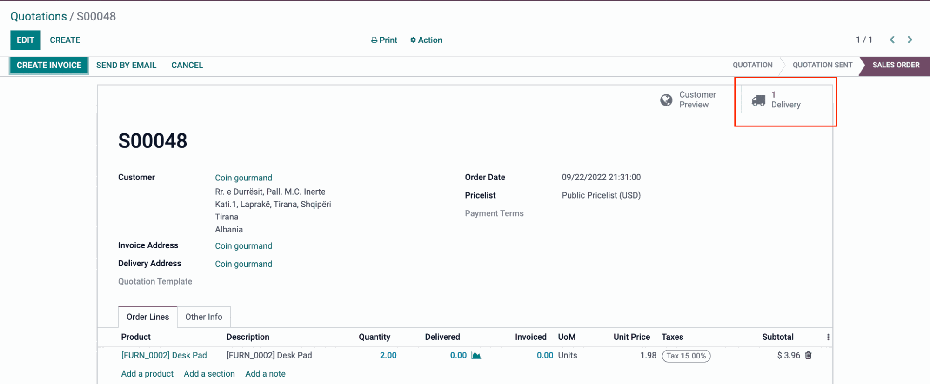This screenshot has height=384, width=930.
Task: Switch to the Other Info tab
Action: [203, 317]
